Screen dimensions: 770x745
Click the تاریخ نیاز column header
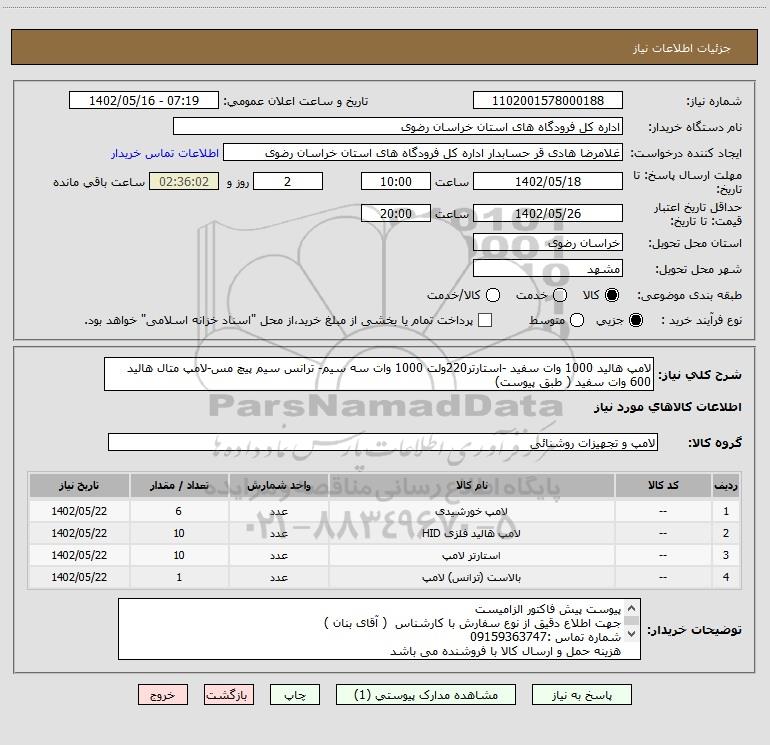[79, 485]
